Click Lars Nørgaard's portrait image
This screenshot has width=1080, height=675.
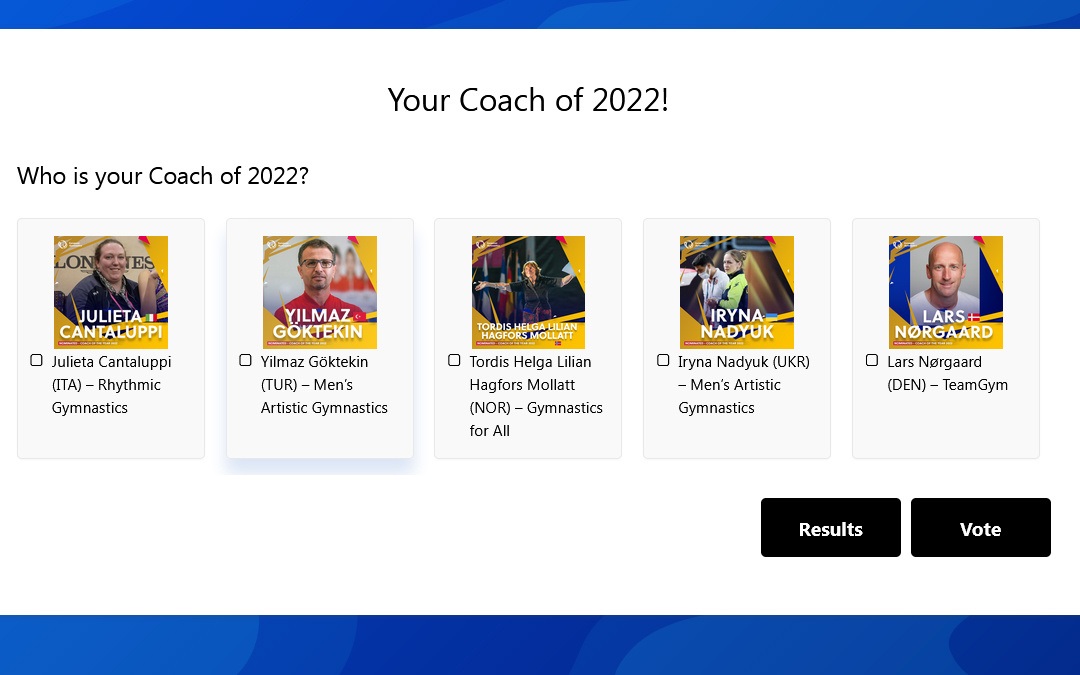(x=946, y=292)
